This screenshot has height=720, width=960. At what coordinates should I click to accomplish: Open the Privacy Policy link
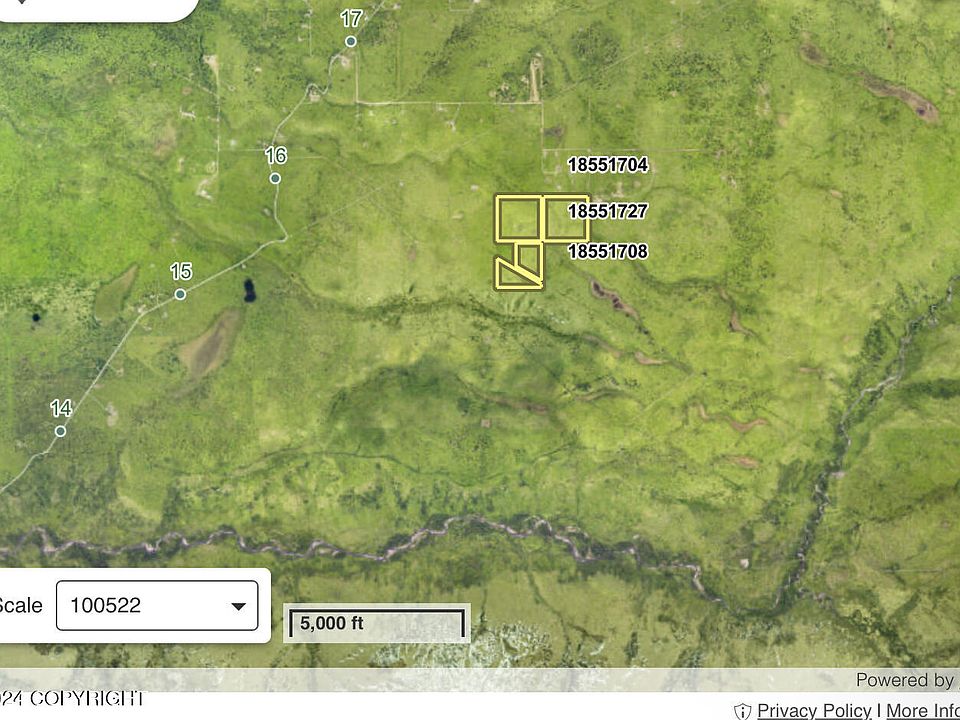[813, 711]
